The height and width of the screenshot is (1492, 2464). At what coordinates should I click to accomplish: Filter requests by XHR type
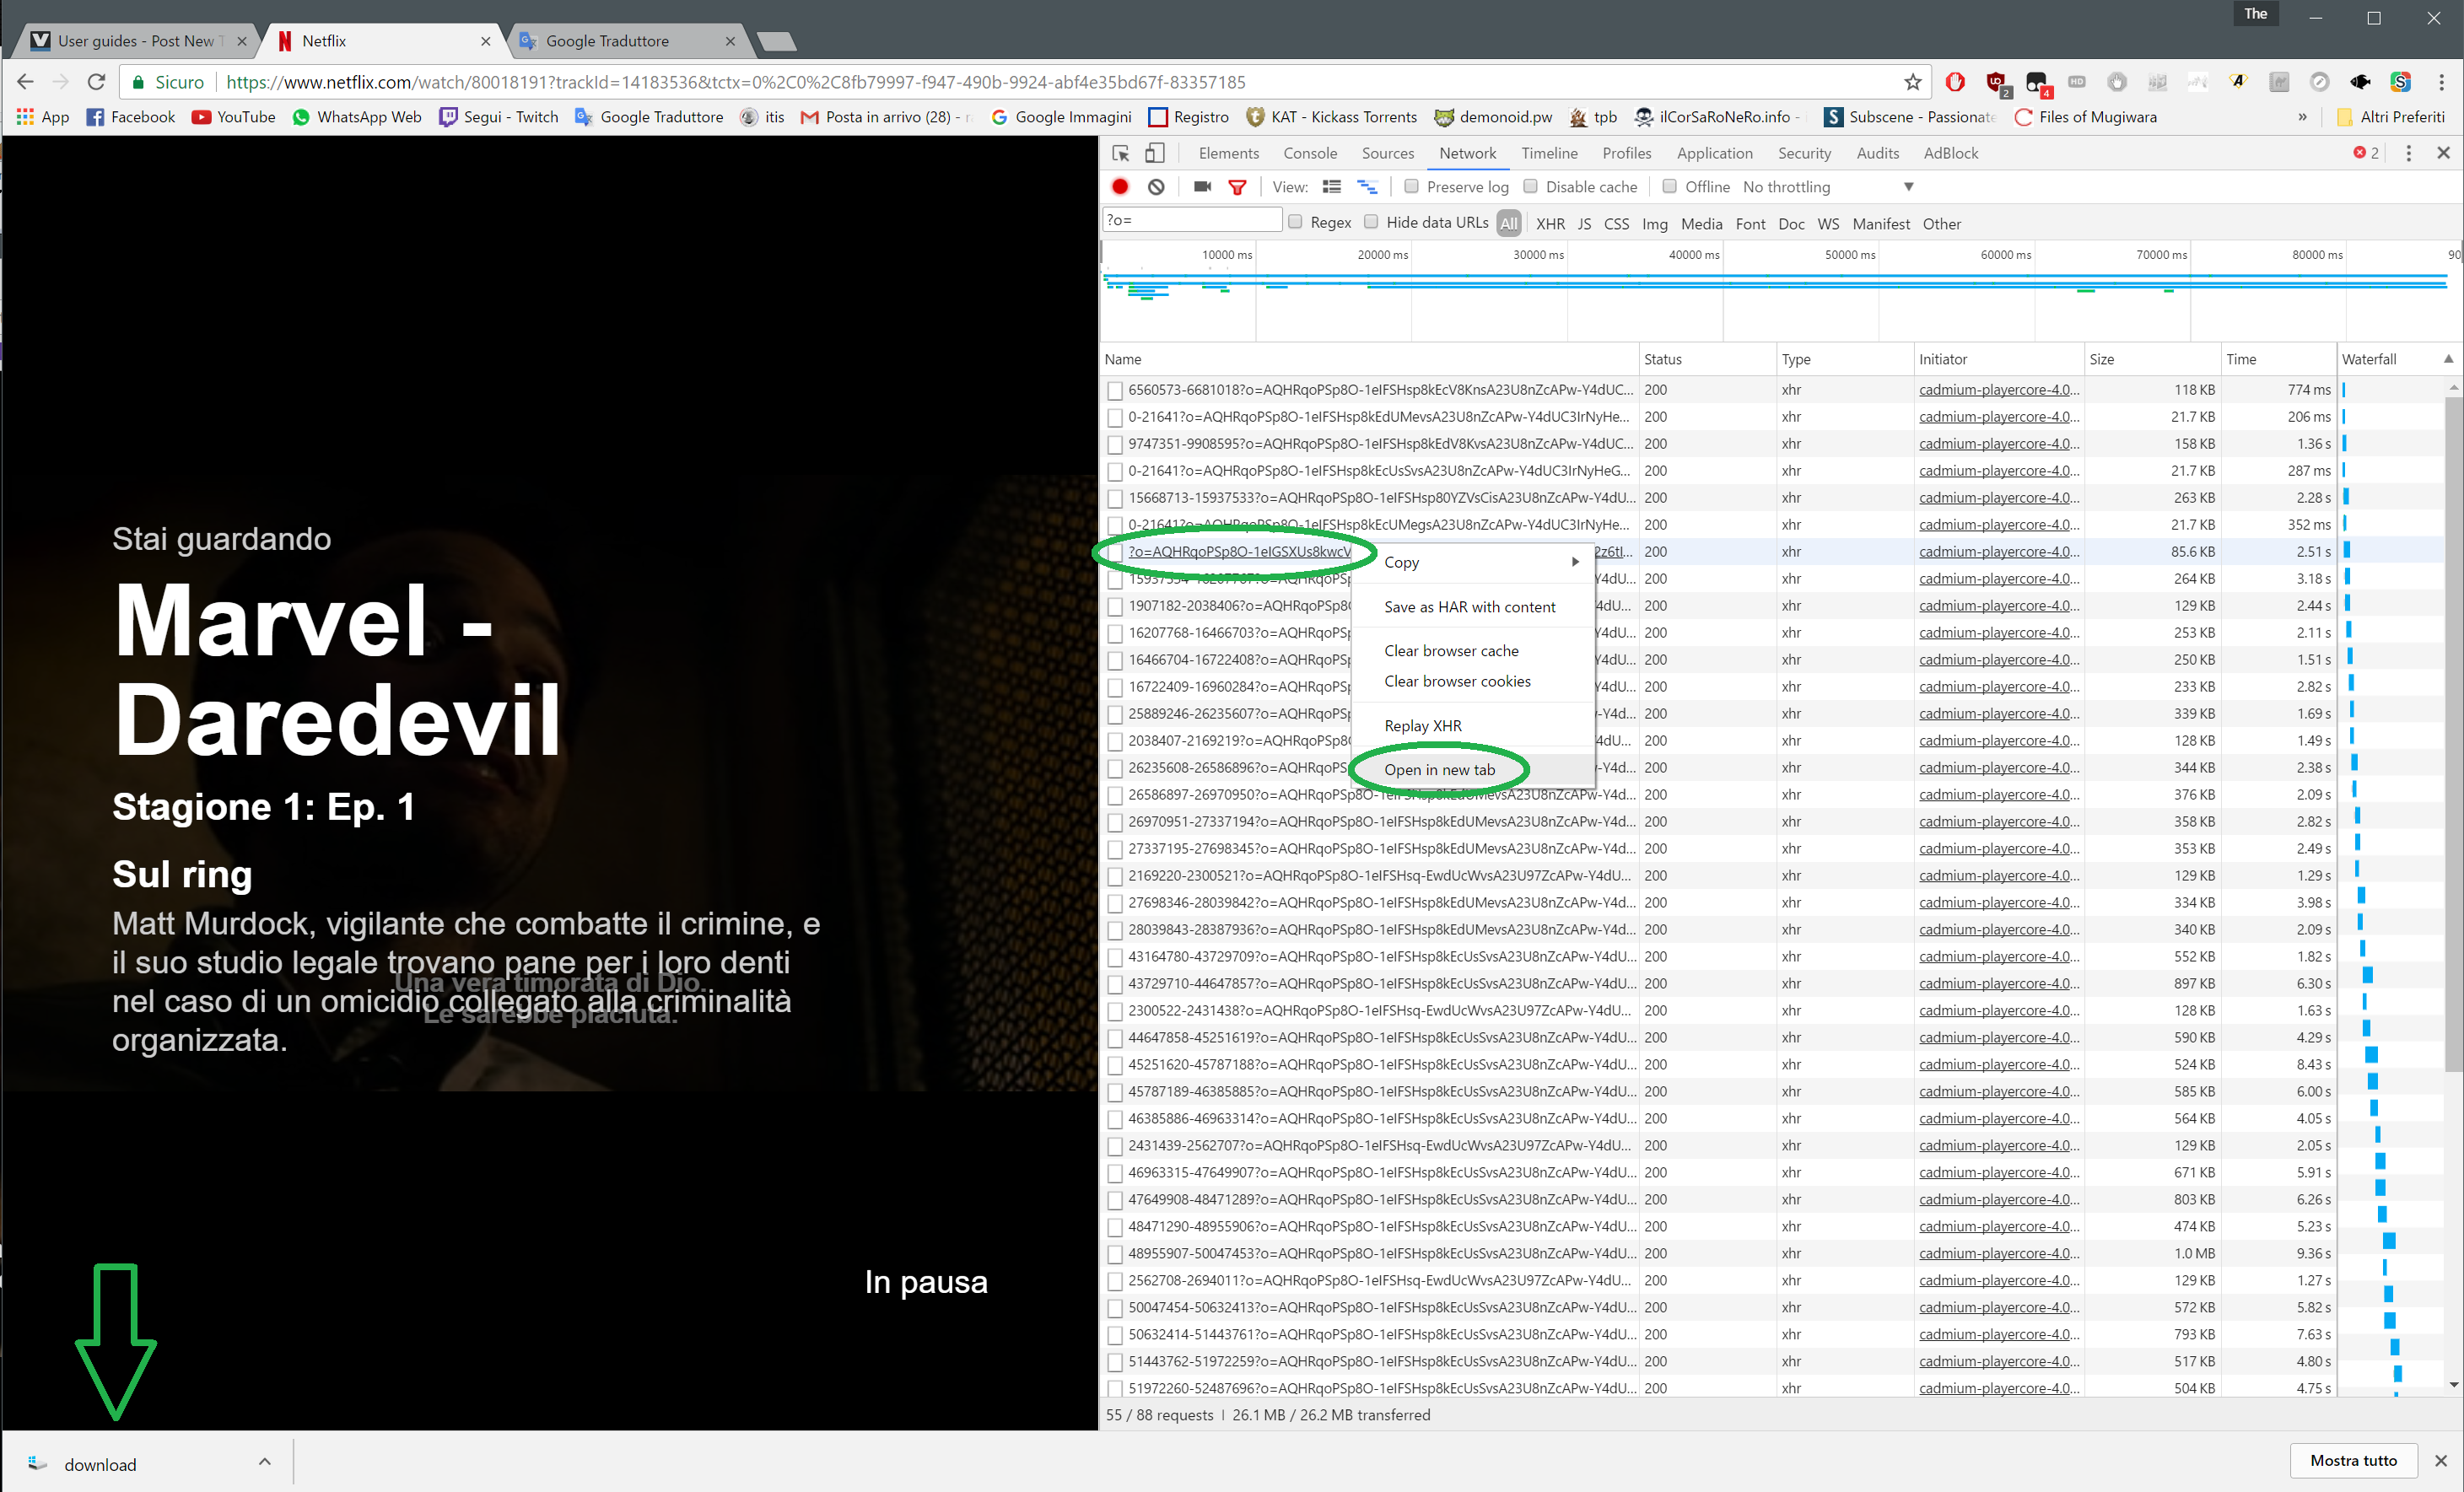point(1550,224)
